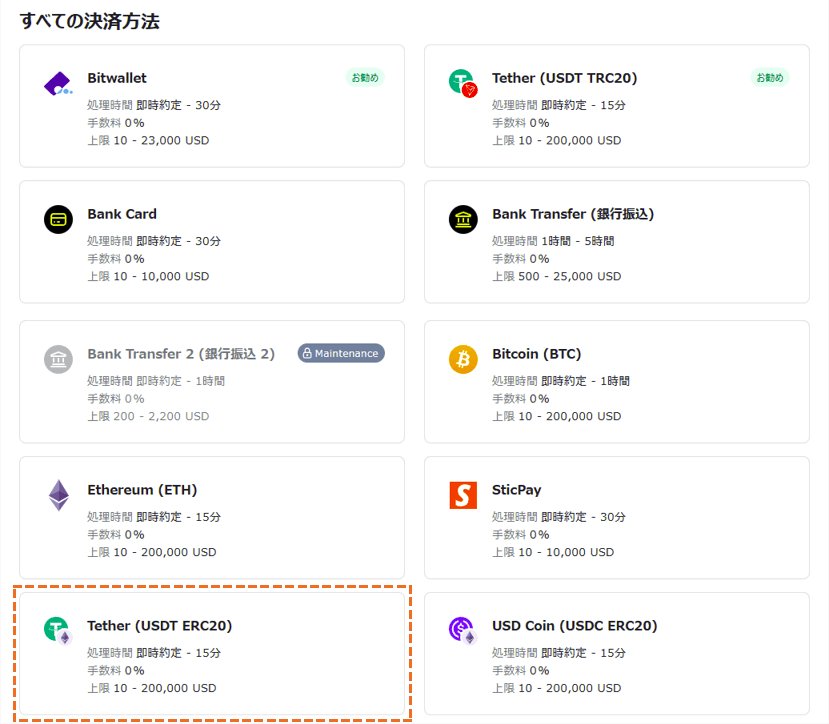Choose Tether (USDT TRC20) payment title
This screenshot has width=829, height=724.
[565, 78]
